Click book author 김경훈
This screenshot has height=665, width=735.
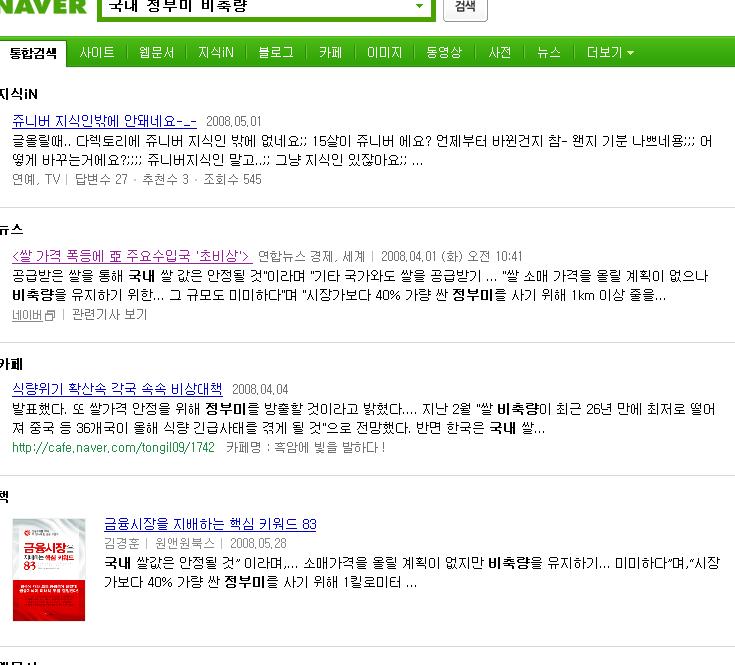(122, 544)
